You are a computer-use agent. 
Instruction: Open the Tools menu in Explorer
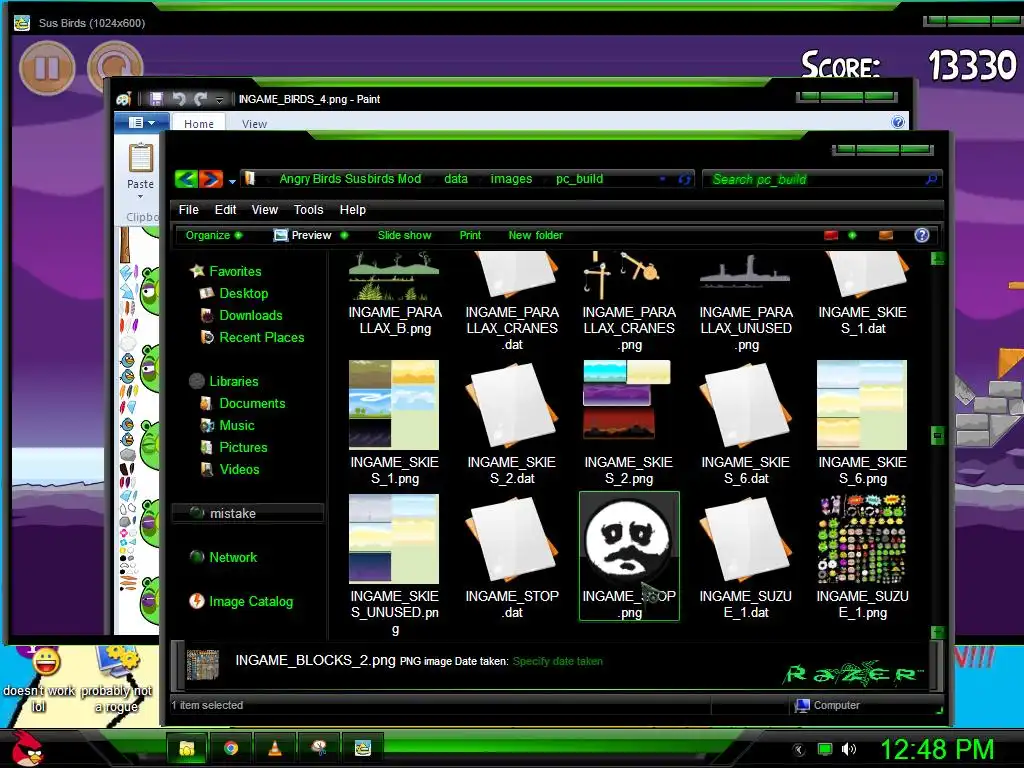click(308, 210)
